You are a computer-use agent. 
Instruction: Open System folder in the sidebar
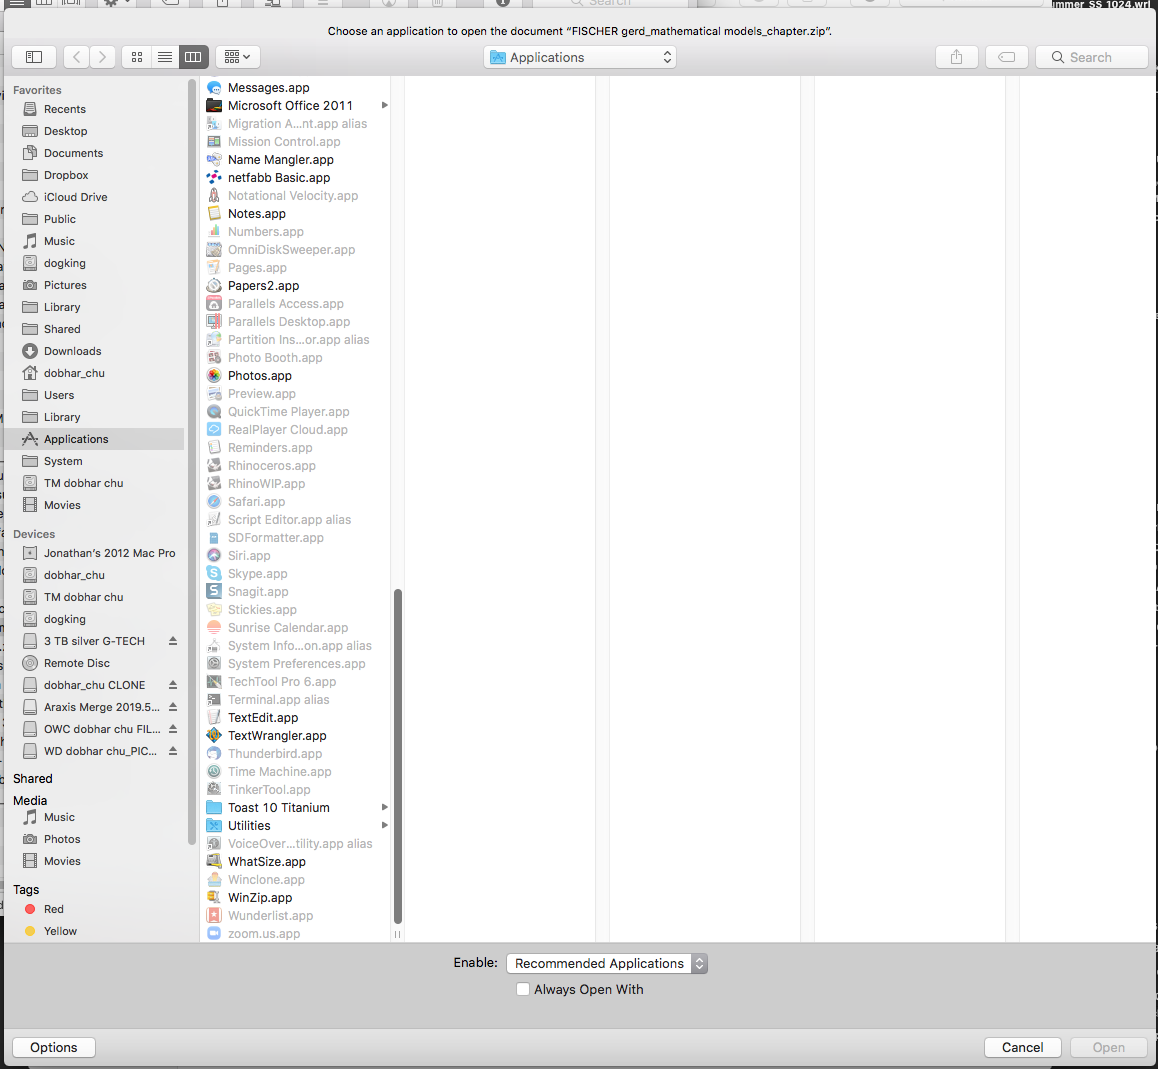click(63, 461)
